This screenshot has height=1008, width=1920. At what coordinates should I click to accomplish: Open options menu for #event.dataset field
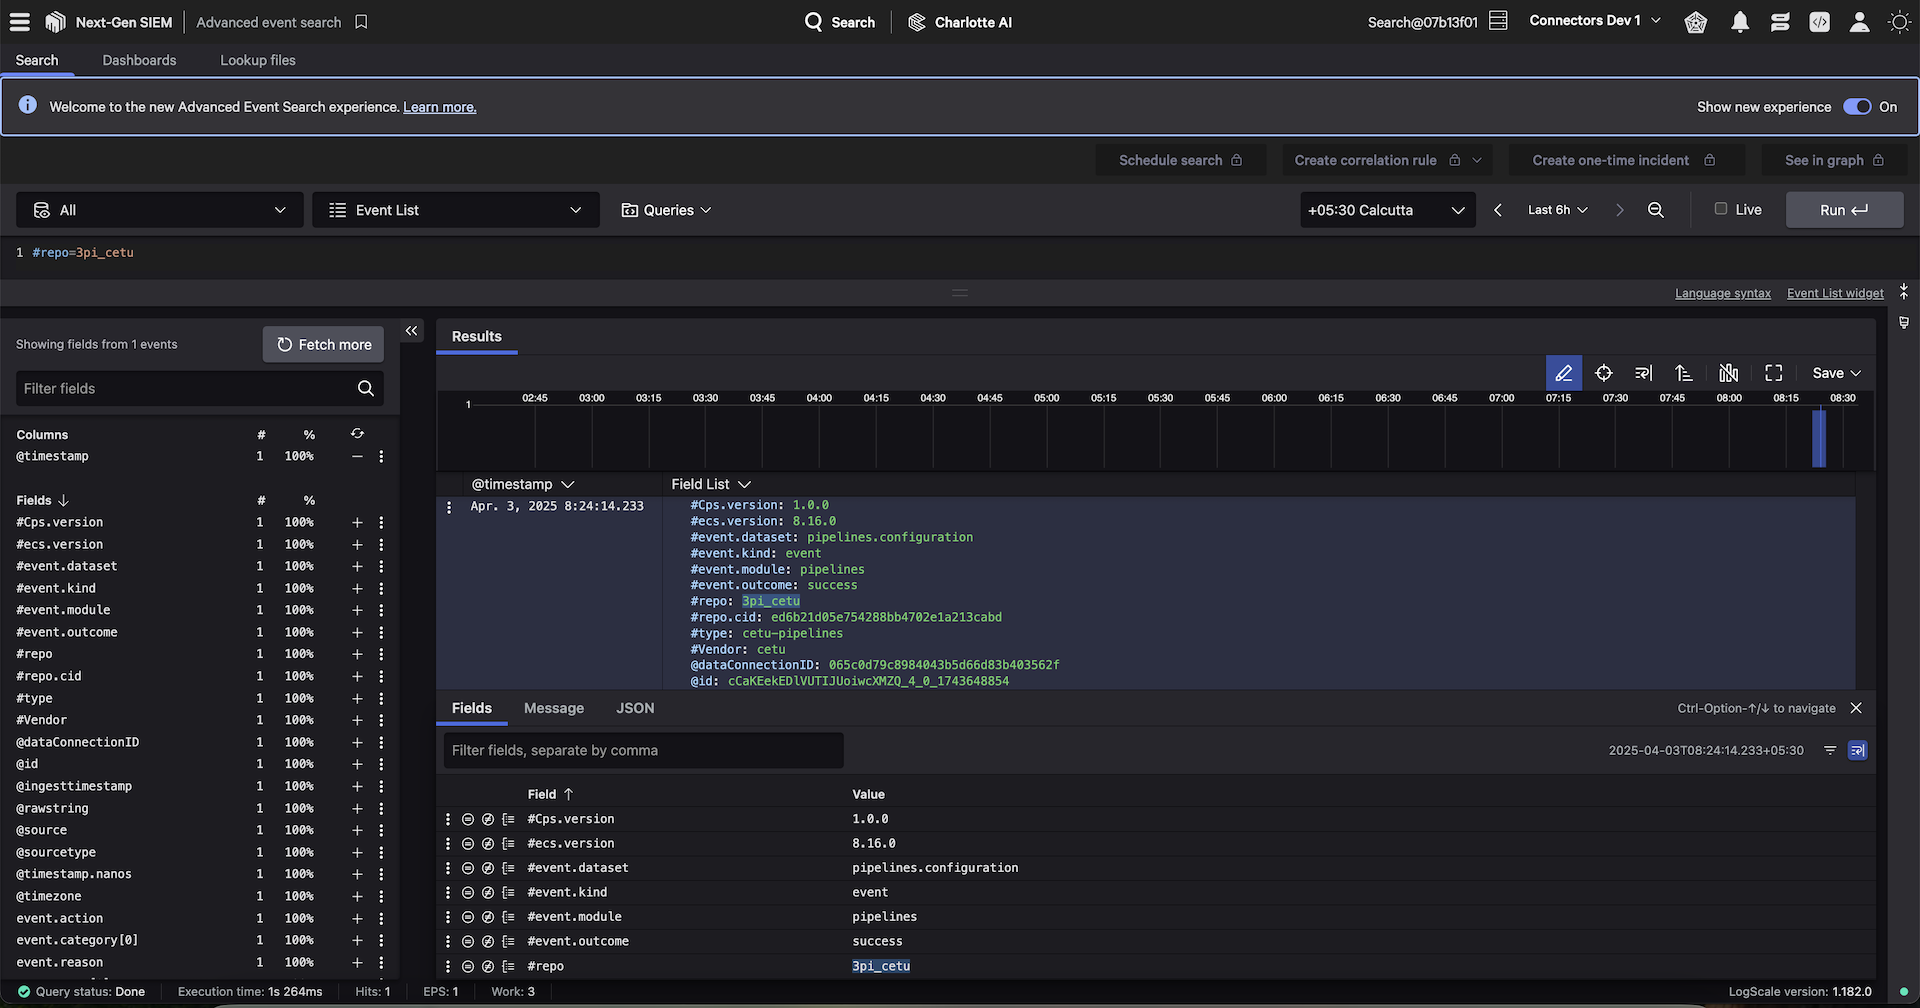click(381, 566)
